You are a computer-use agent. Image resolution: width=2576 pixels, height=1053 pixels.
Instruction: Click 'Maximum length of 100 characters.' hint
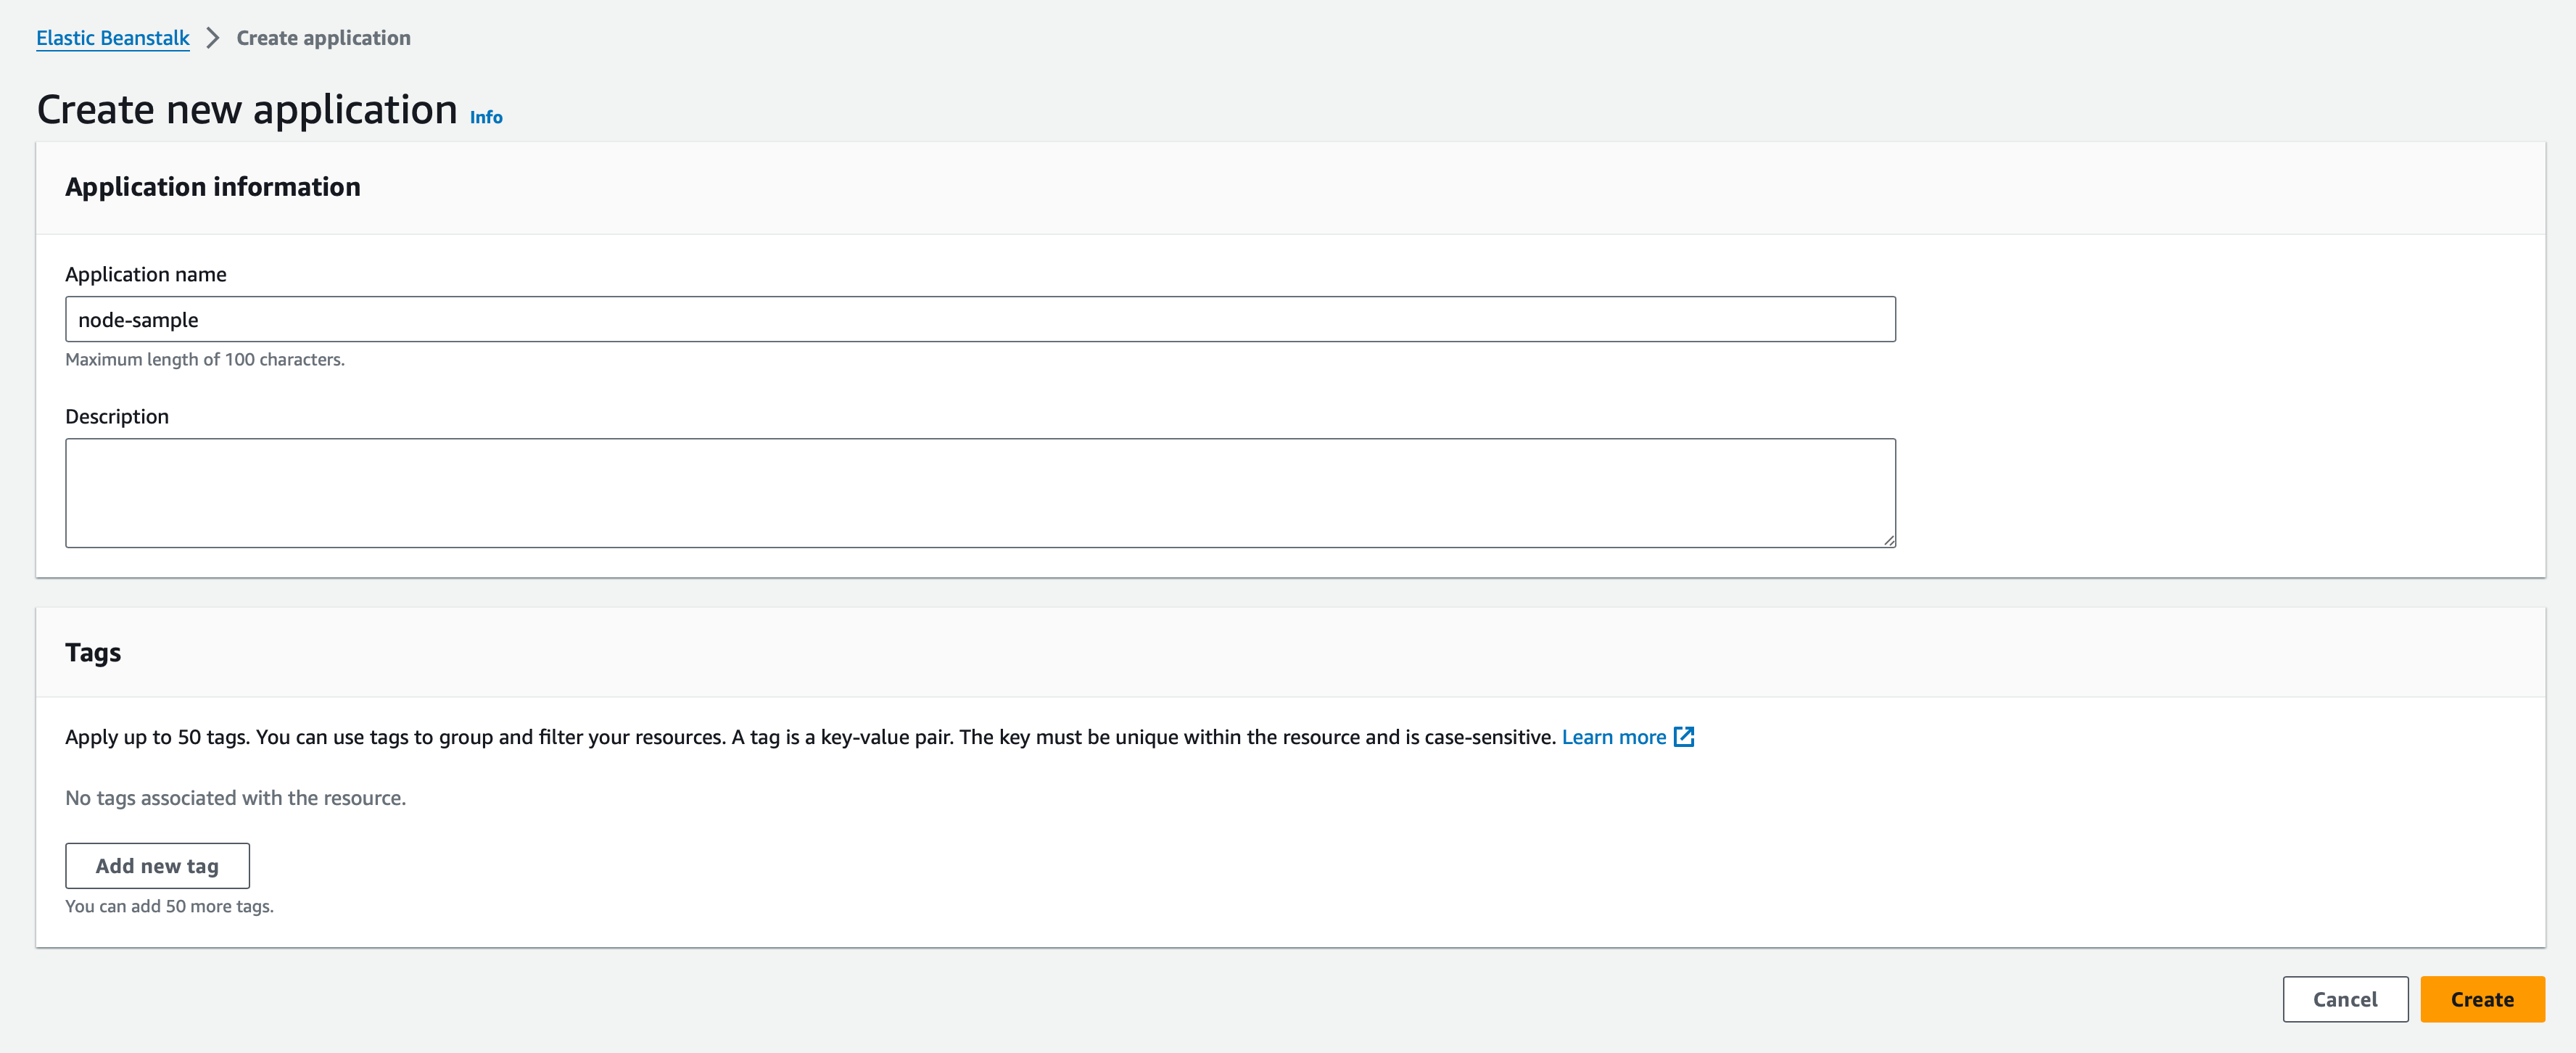pos(205,359)
